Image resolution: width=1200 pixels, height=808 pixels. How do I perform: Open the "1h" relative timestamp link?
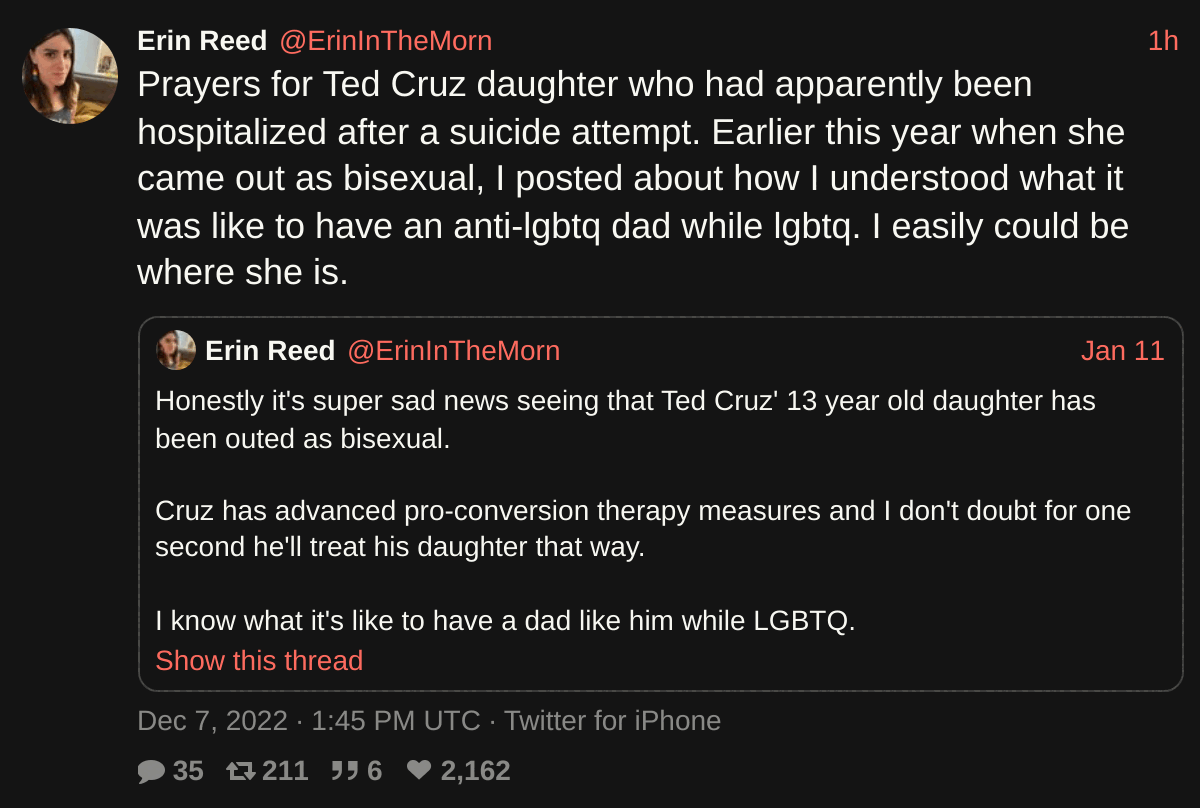[x=1162, y=41]
